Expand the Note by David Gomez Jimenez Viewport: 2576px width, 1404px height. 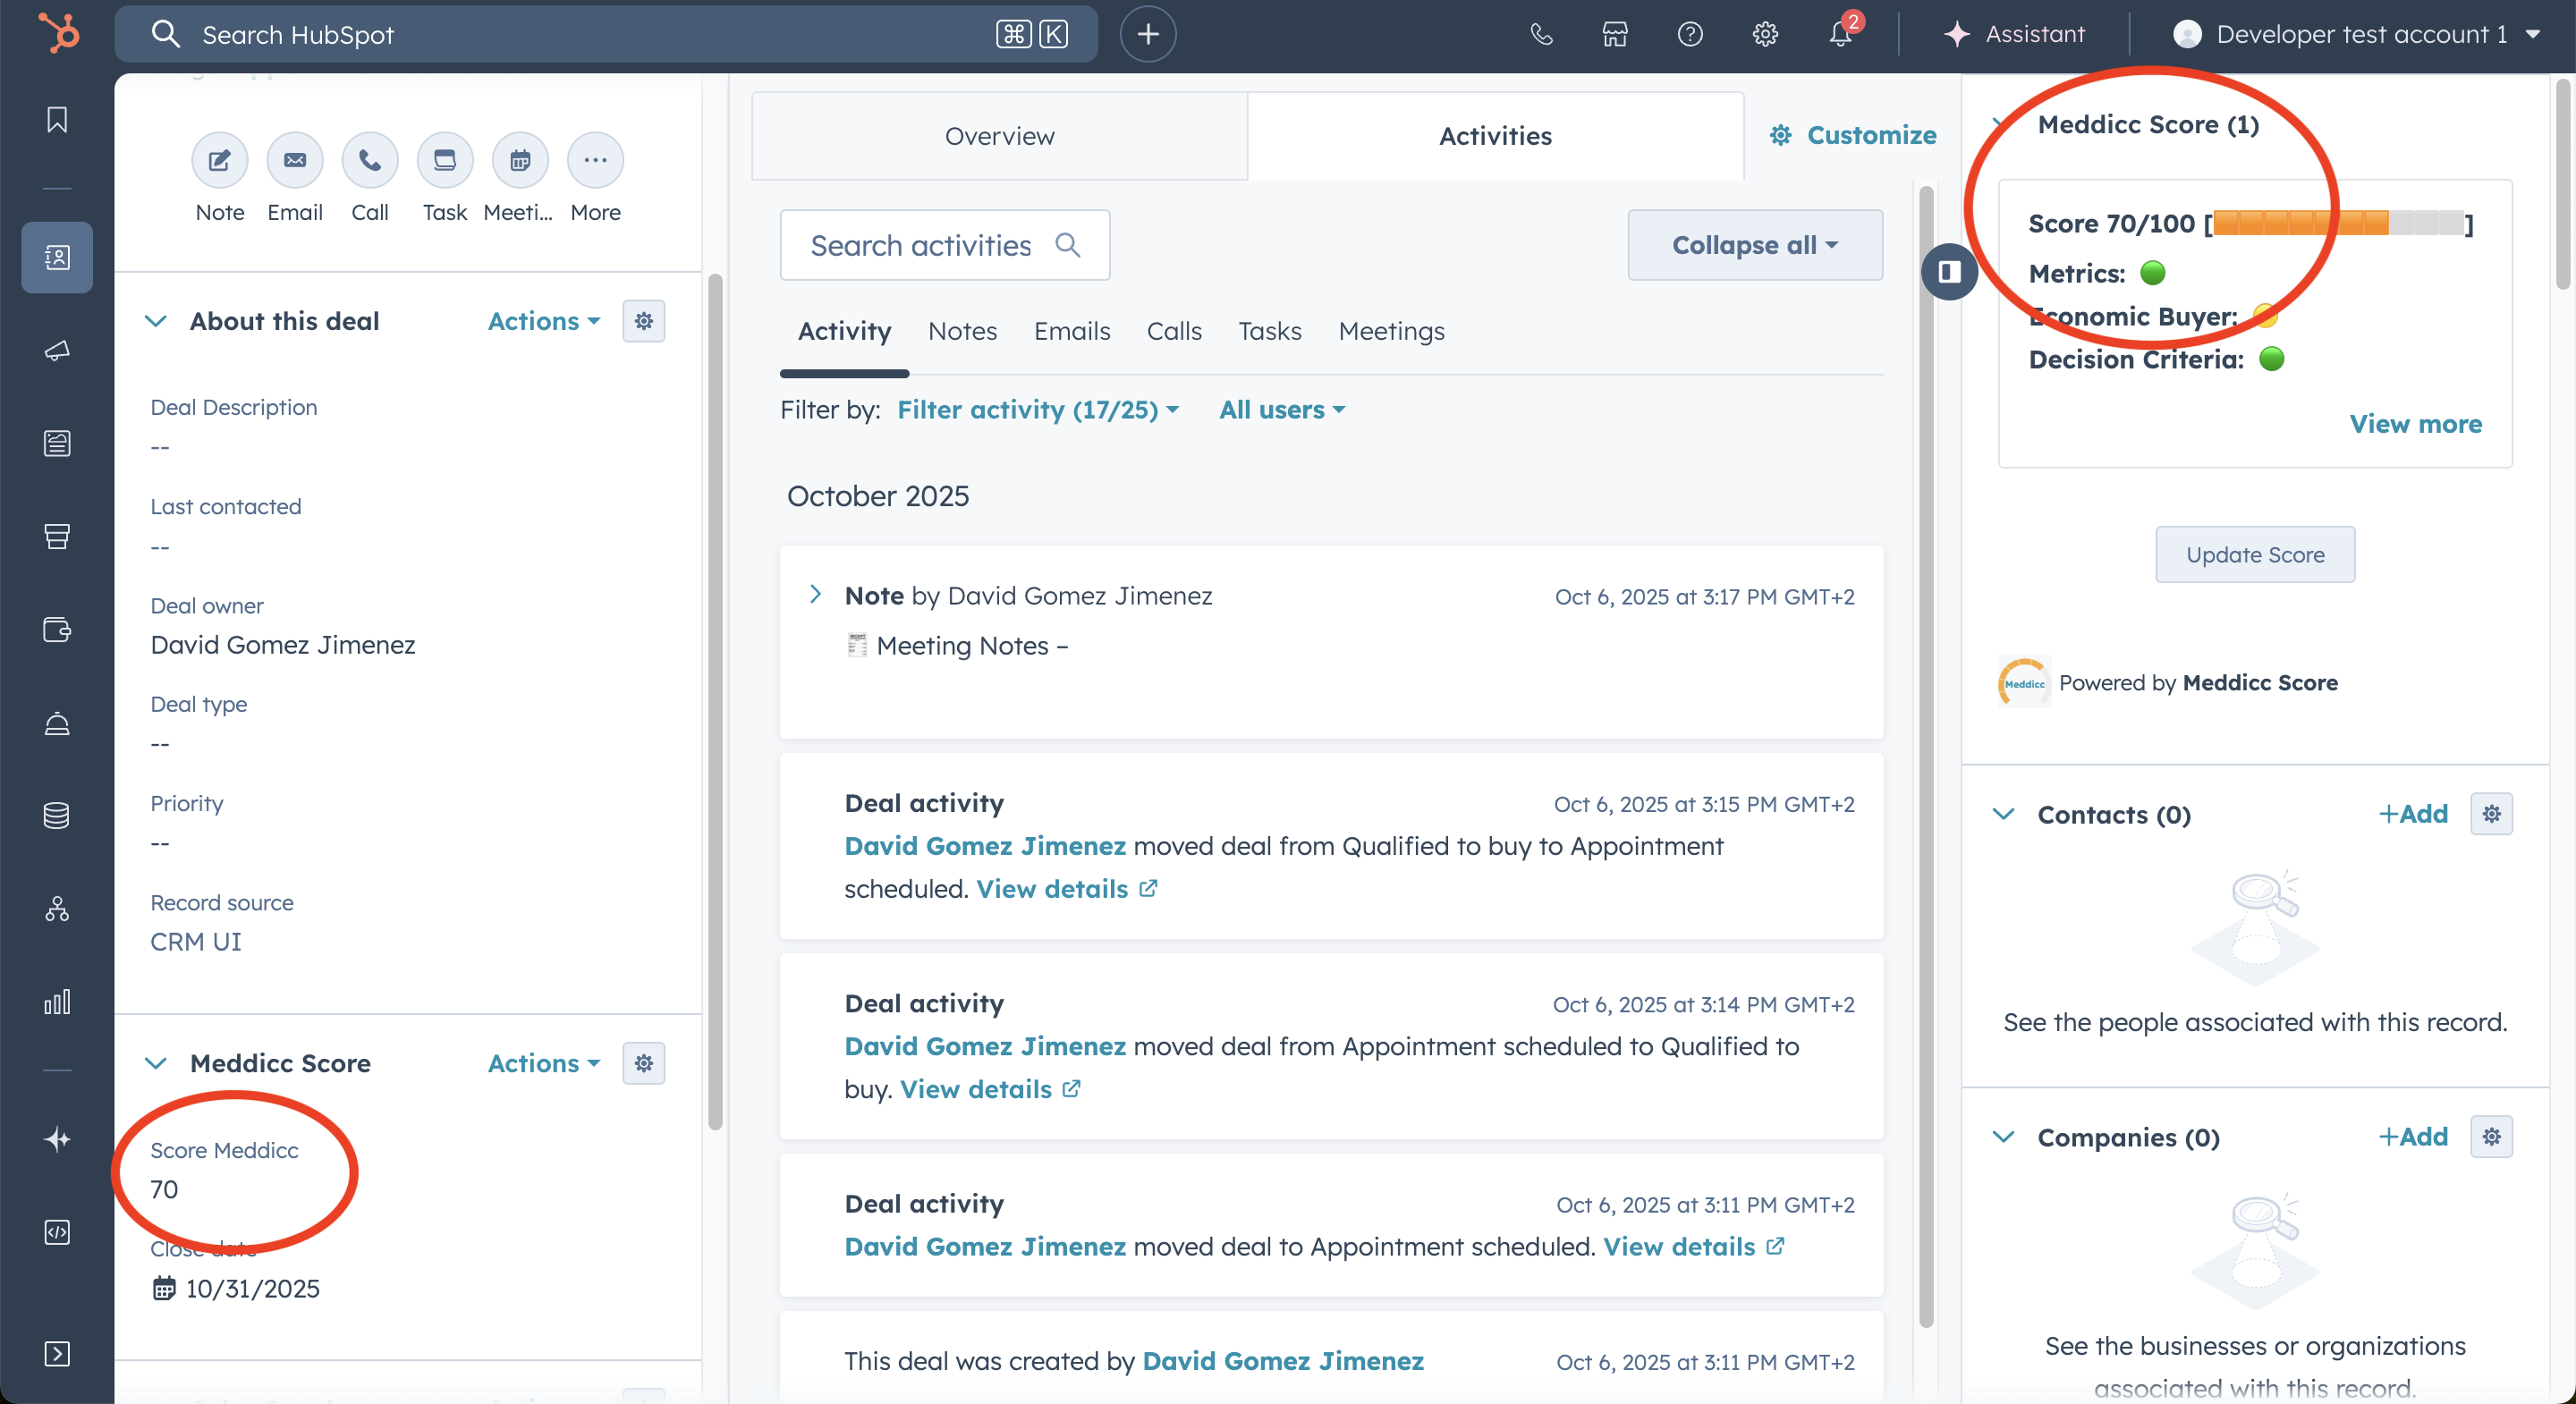point(815,595)
